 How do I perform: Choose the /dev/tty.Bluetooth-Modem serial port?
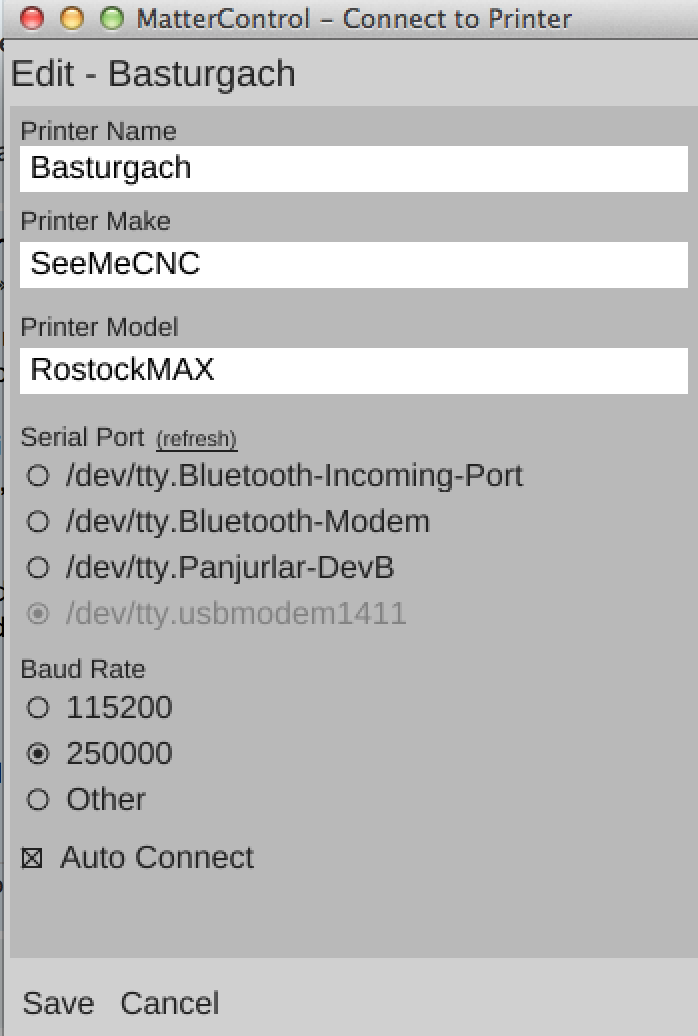click(x=38, y=522)
